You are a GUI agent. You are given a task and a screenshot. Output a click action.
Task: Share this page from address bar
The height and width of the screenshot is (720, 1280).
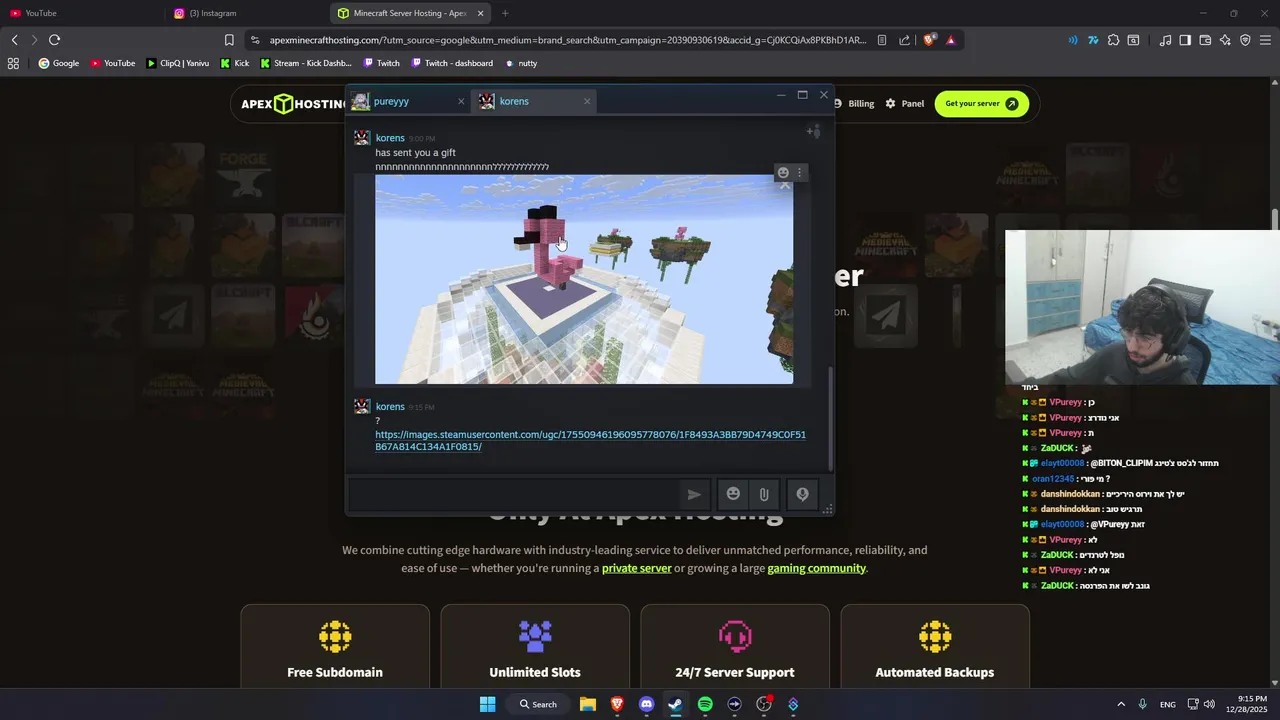click(x=905, y=40)
